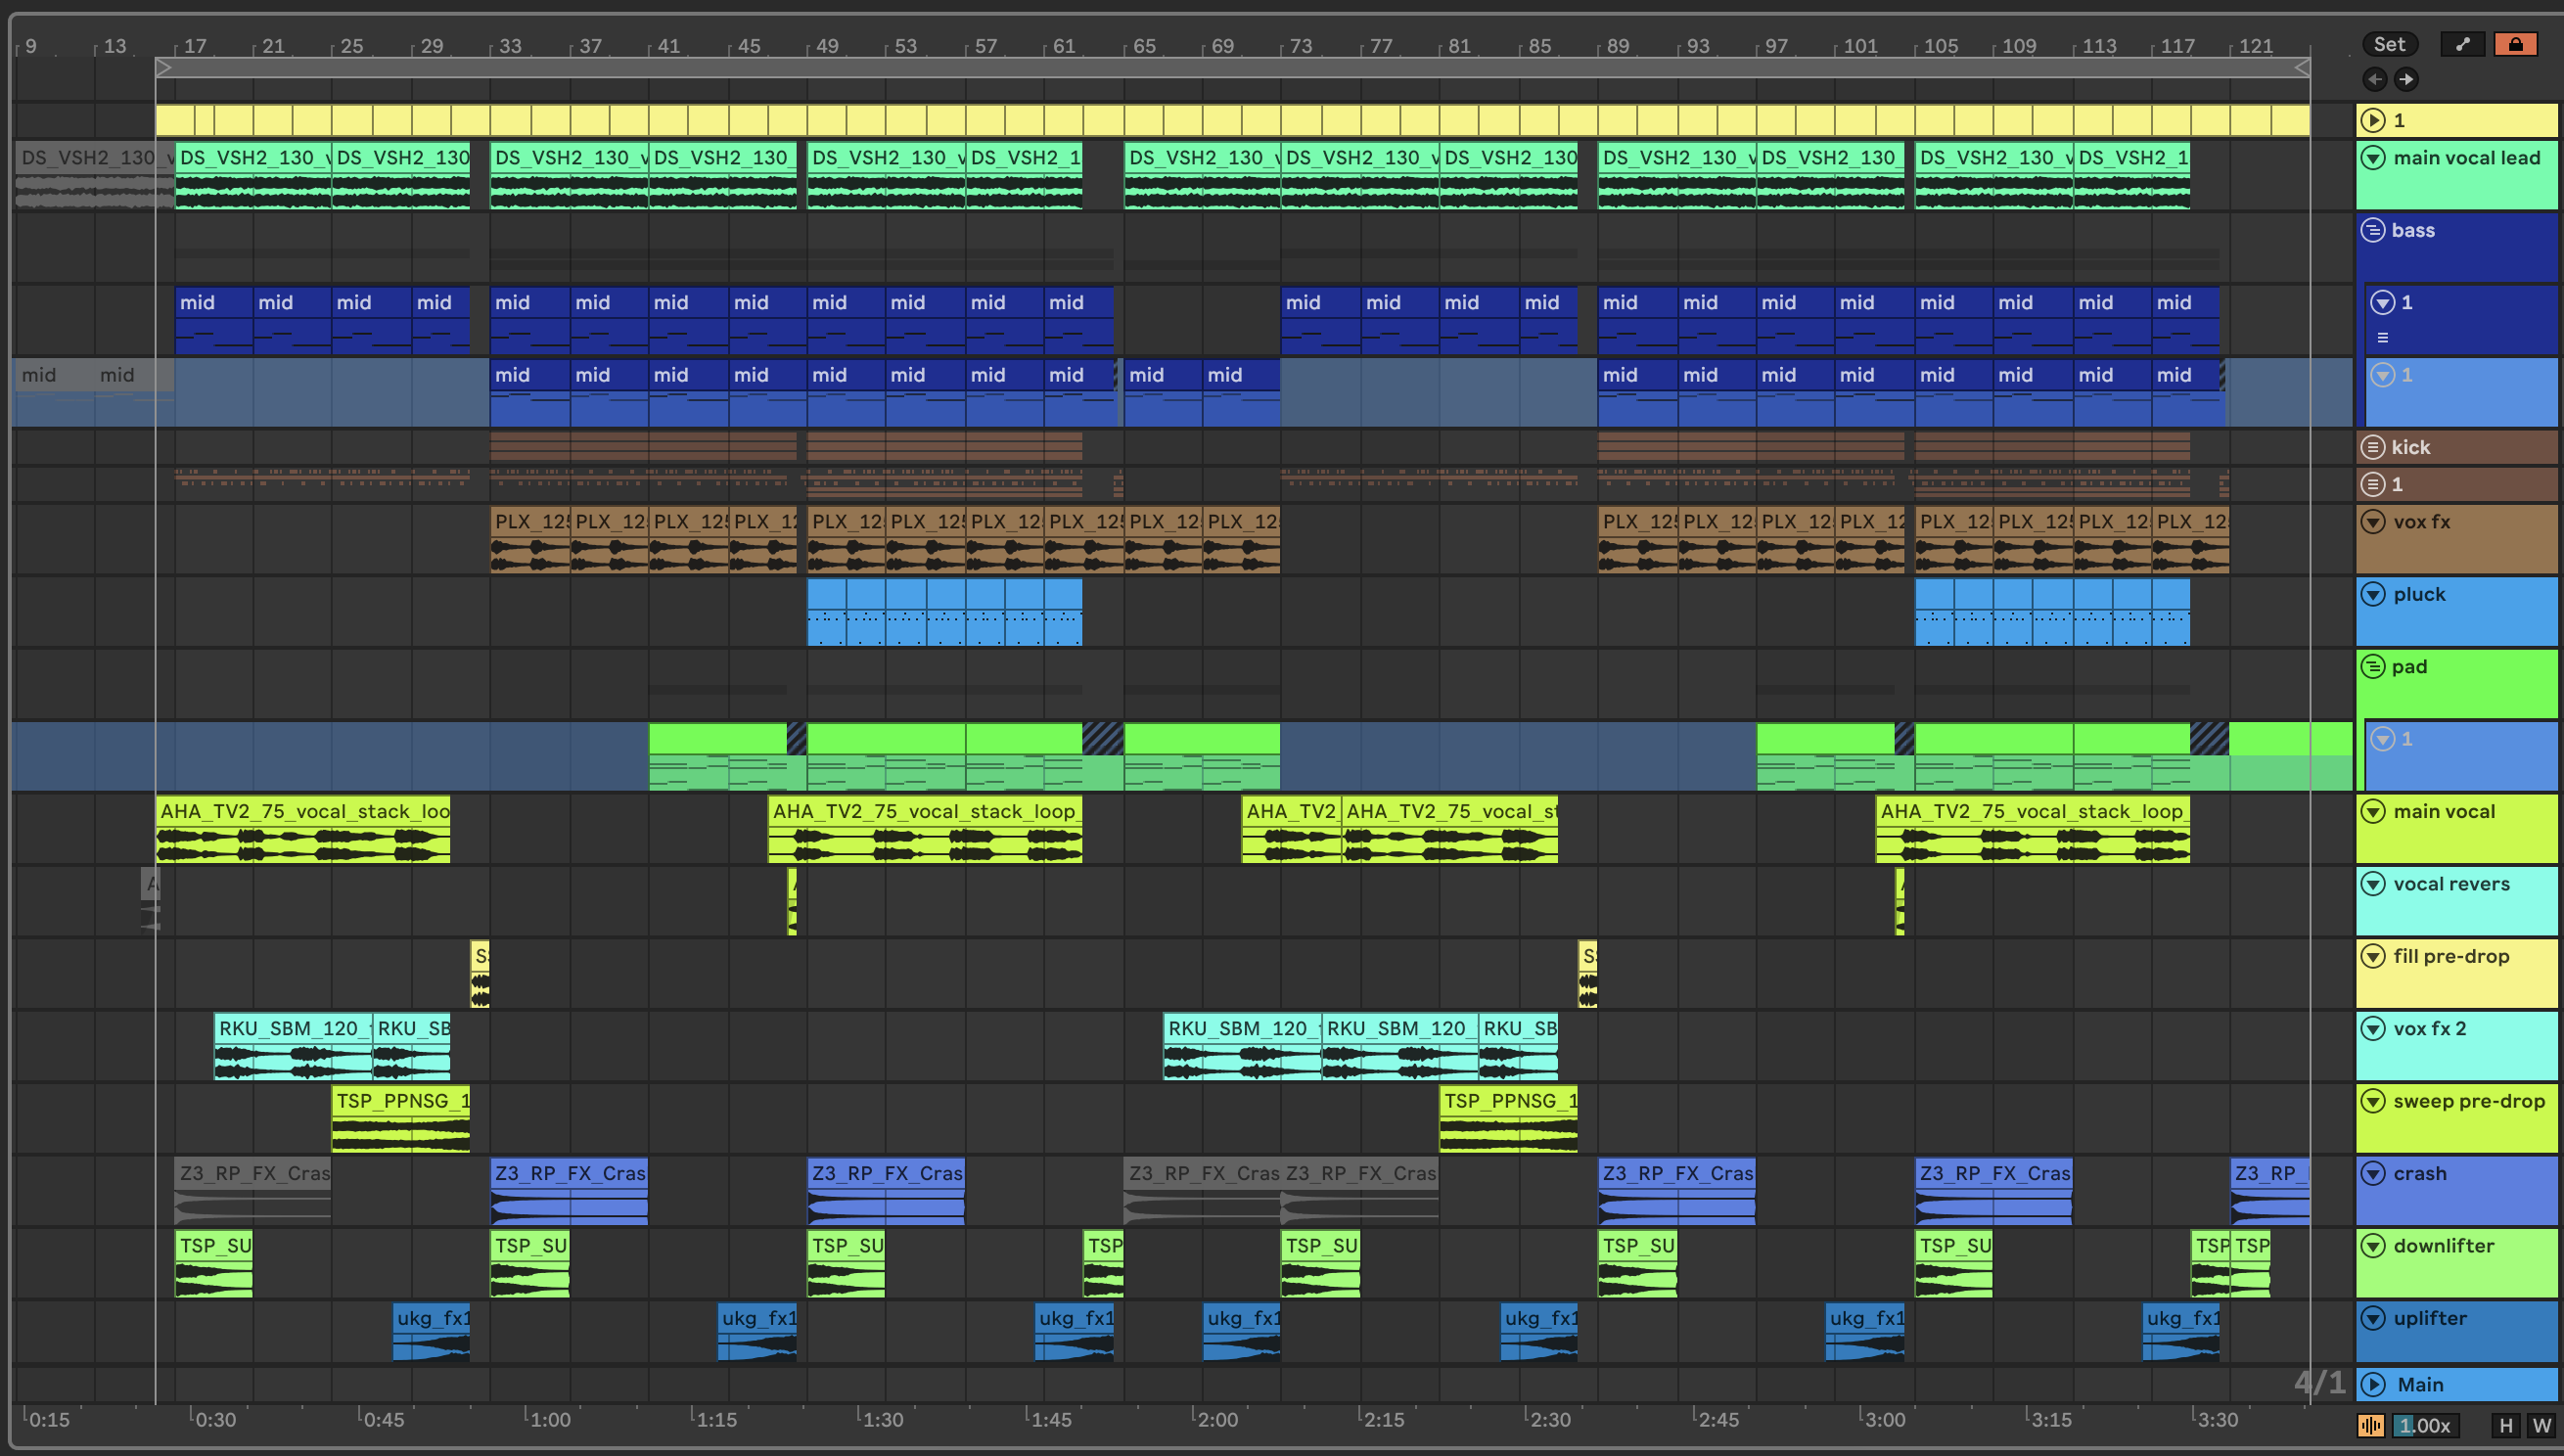The height and width of the screenshot is (1456, 2564).
Task: Select the main vocal lead track name
Action: [2466, 157]
